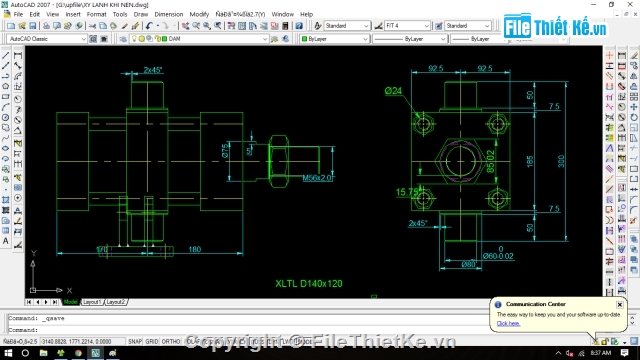Image resolution: width=640 pixels, height=360 pixels.
Task: Go to last layout tab arrow
Action: (55, 302)
